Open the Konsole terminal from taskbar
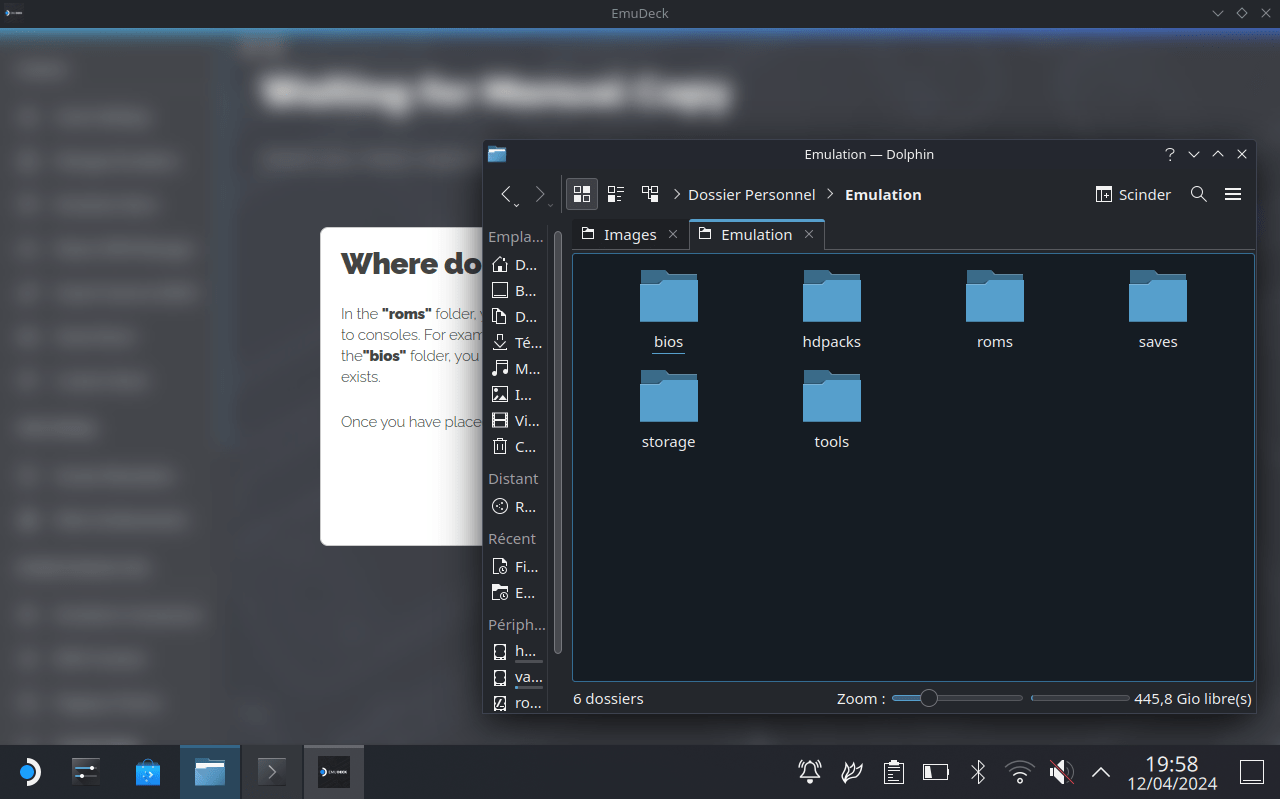Viewport: 1280px width, 799px height. click(272, 772)
